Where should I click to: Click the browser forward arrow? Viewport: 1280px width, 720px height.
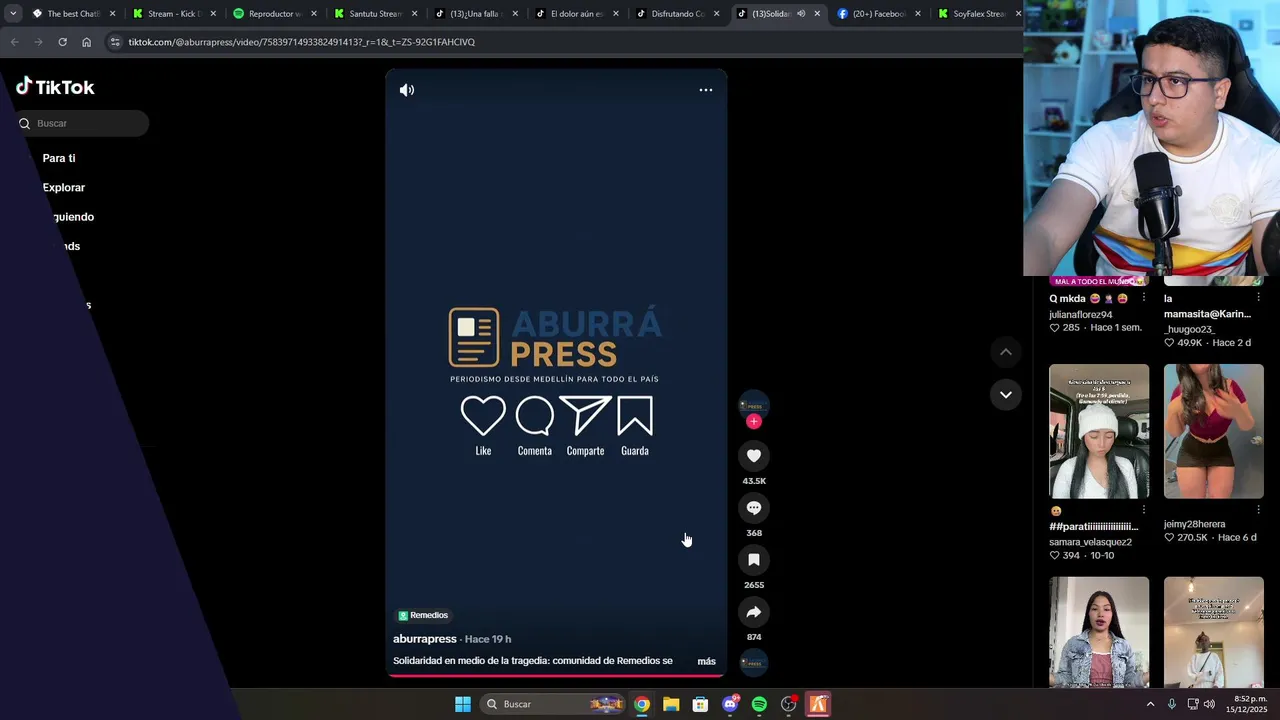coord(38,42)
